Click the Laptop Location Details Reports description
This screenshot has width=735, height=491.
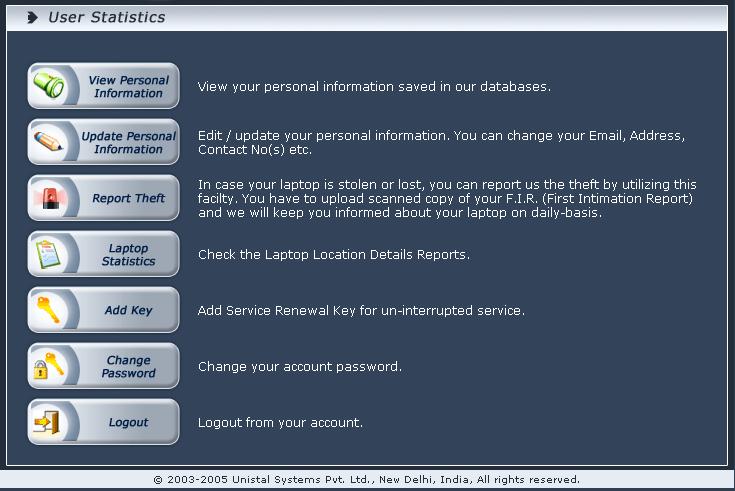pyautogui.click(x=333, y=255)
